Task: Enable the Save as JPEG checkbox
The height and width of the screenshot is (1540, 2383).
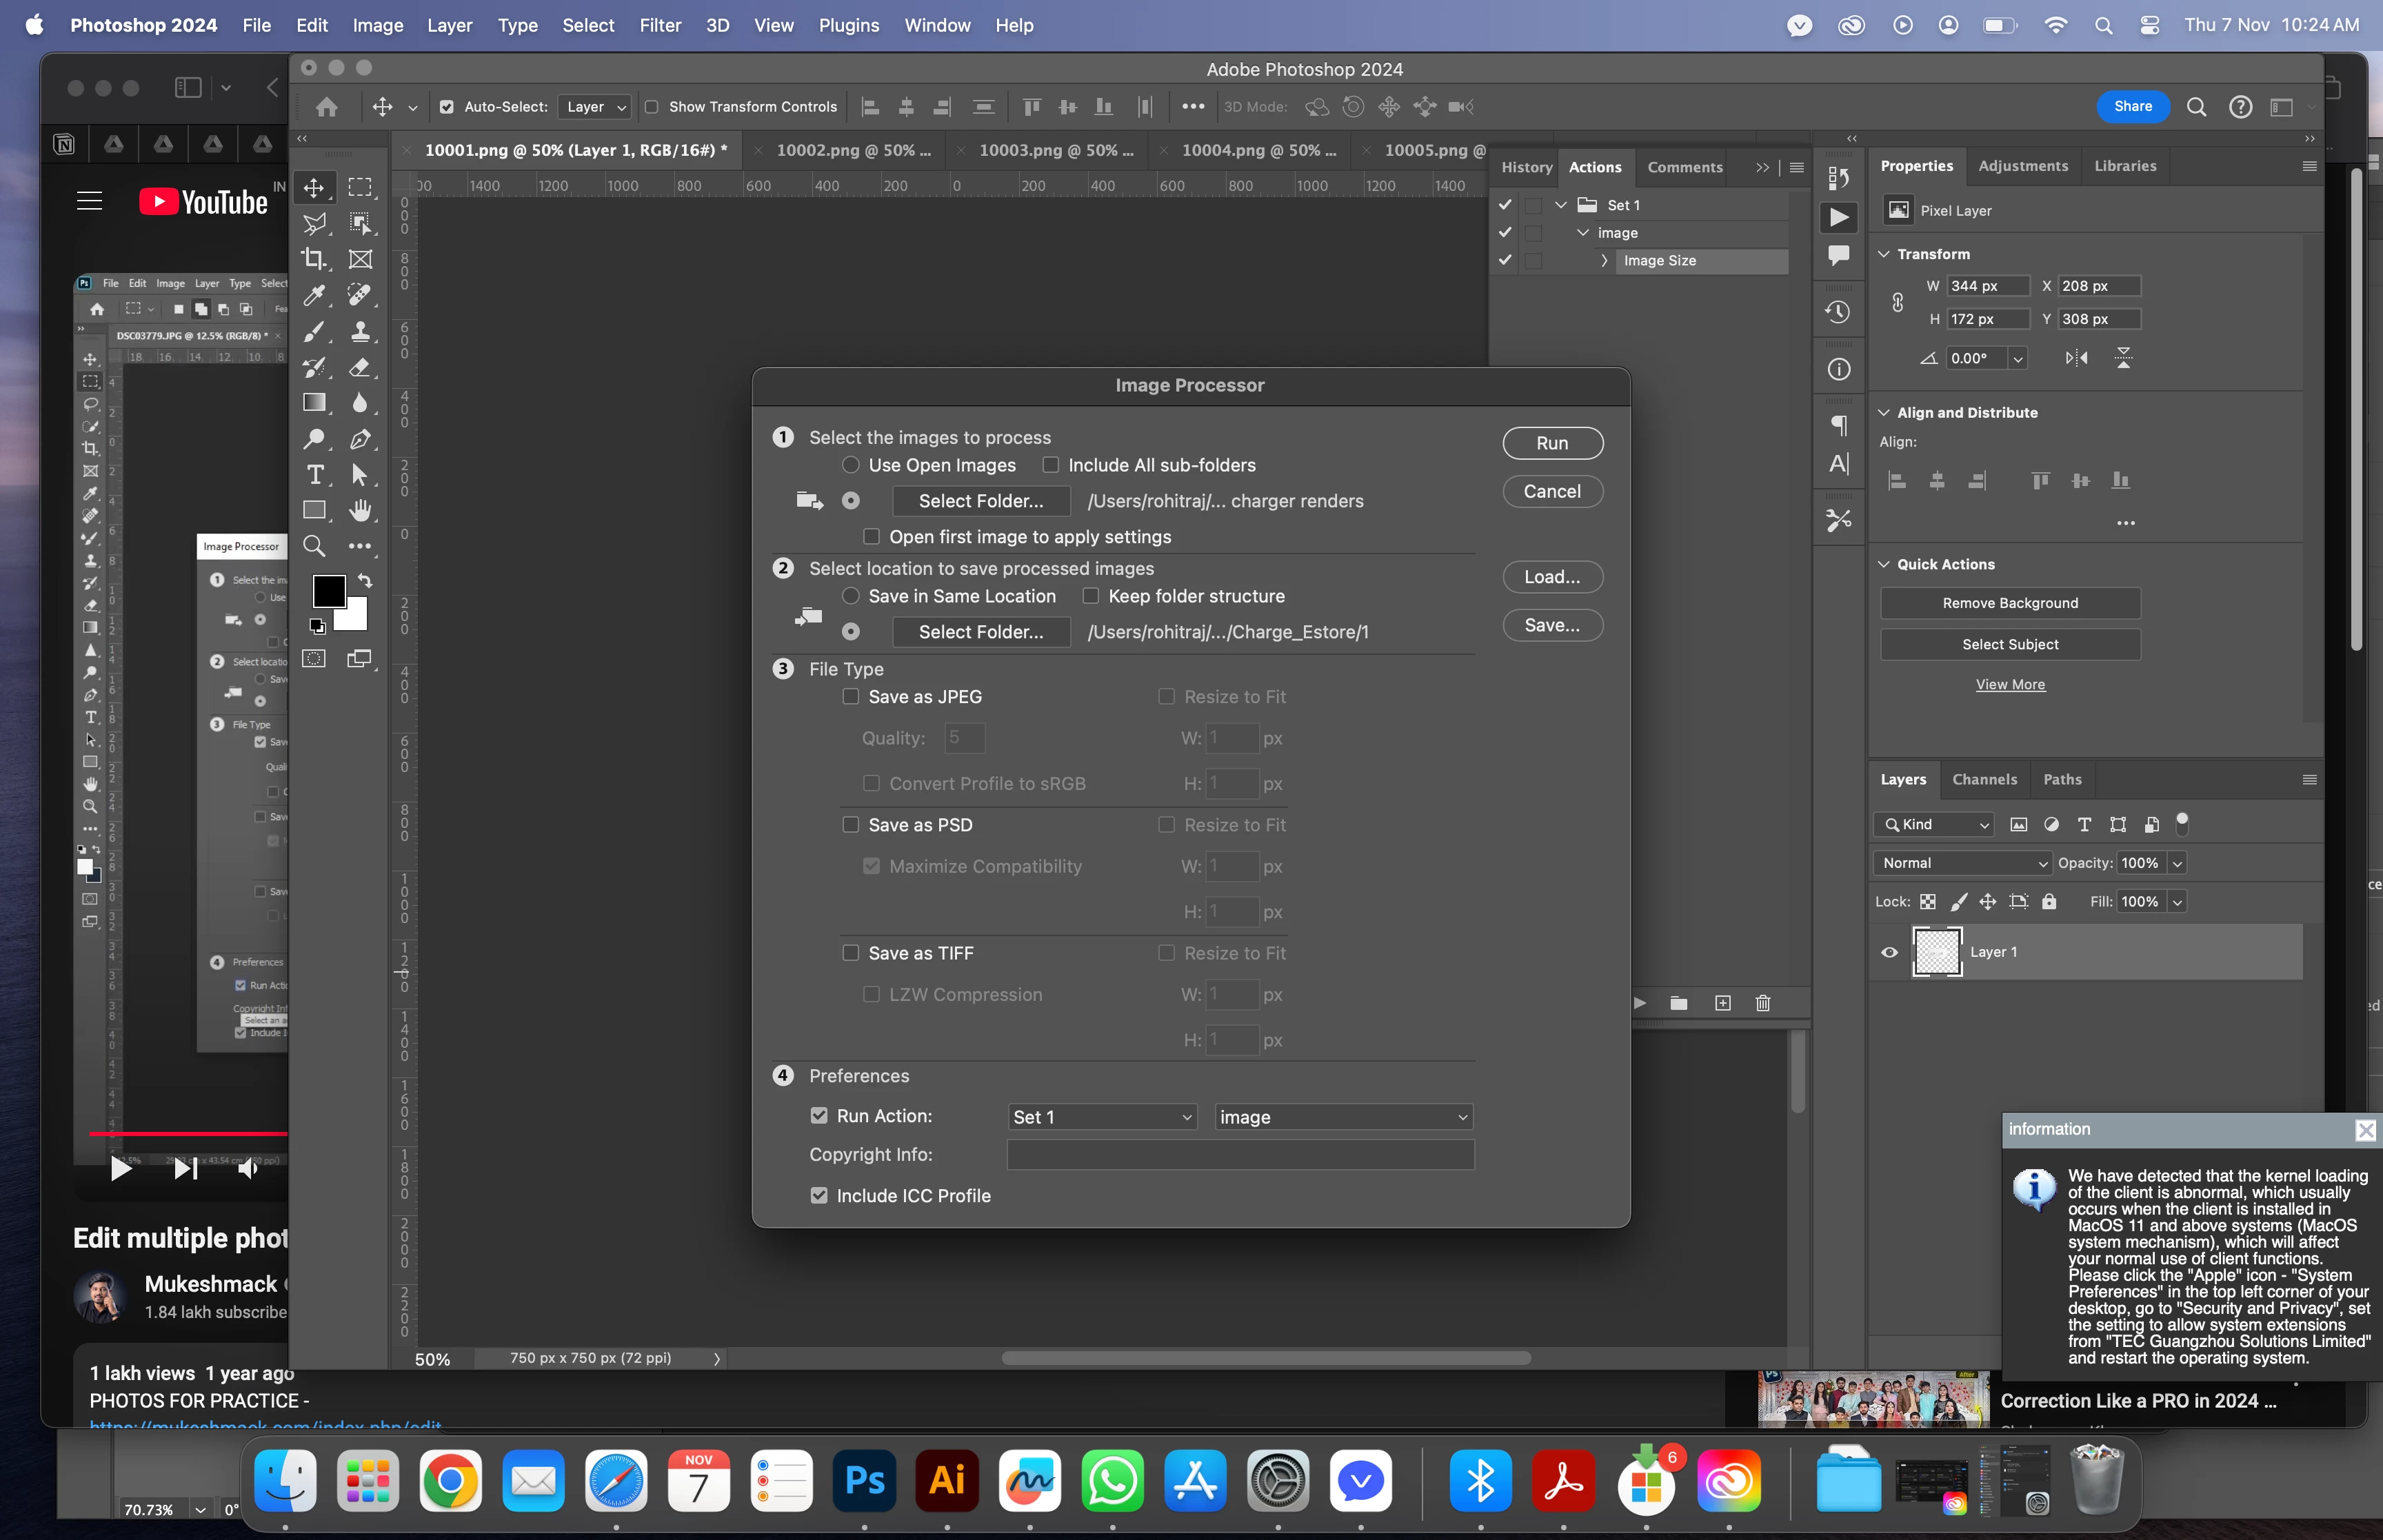Action: point(851,696)
